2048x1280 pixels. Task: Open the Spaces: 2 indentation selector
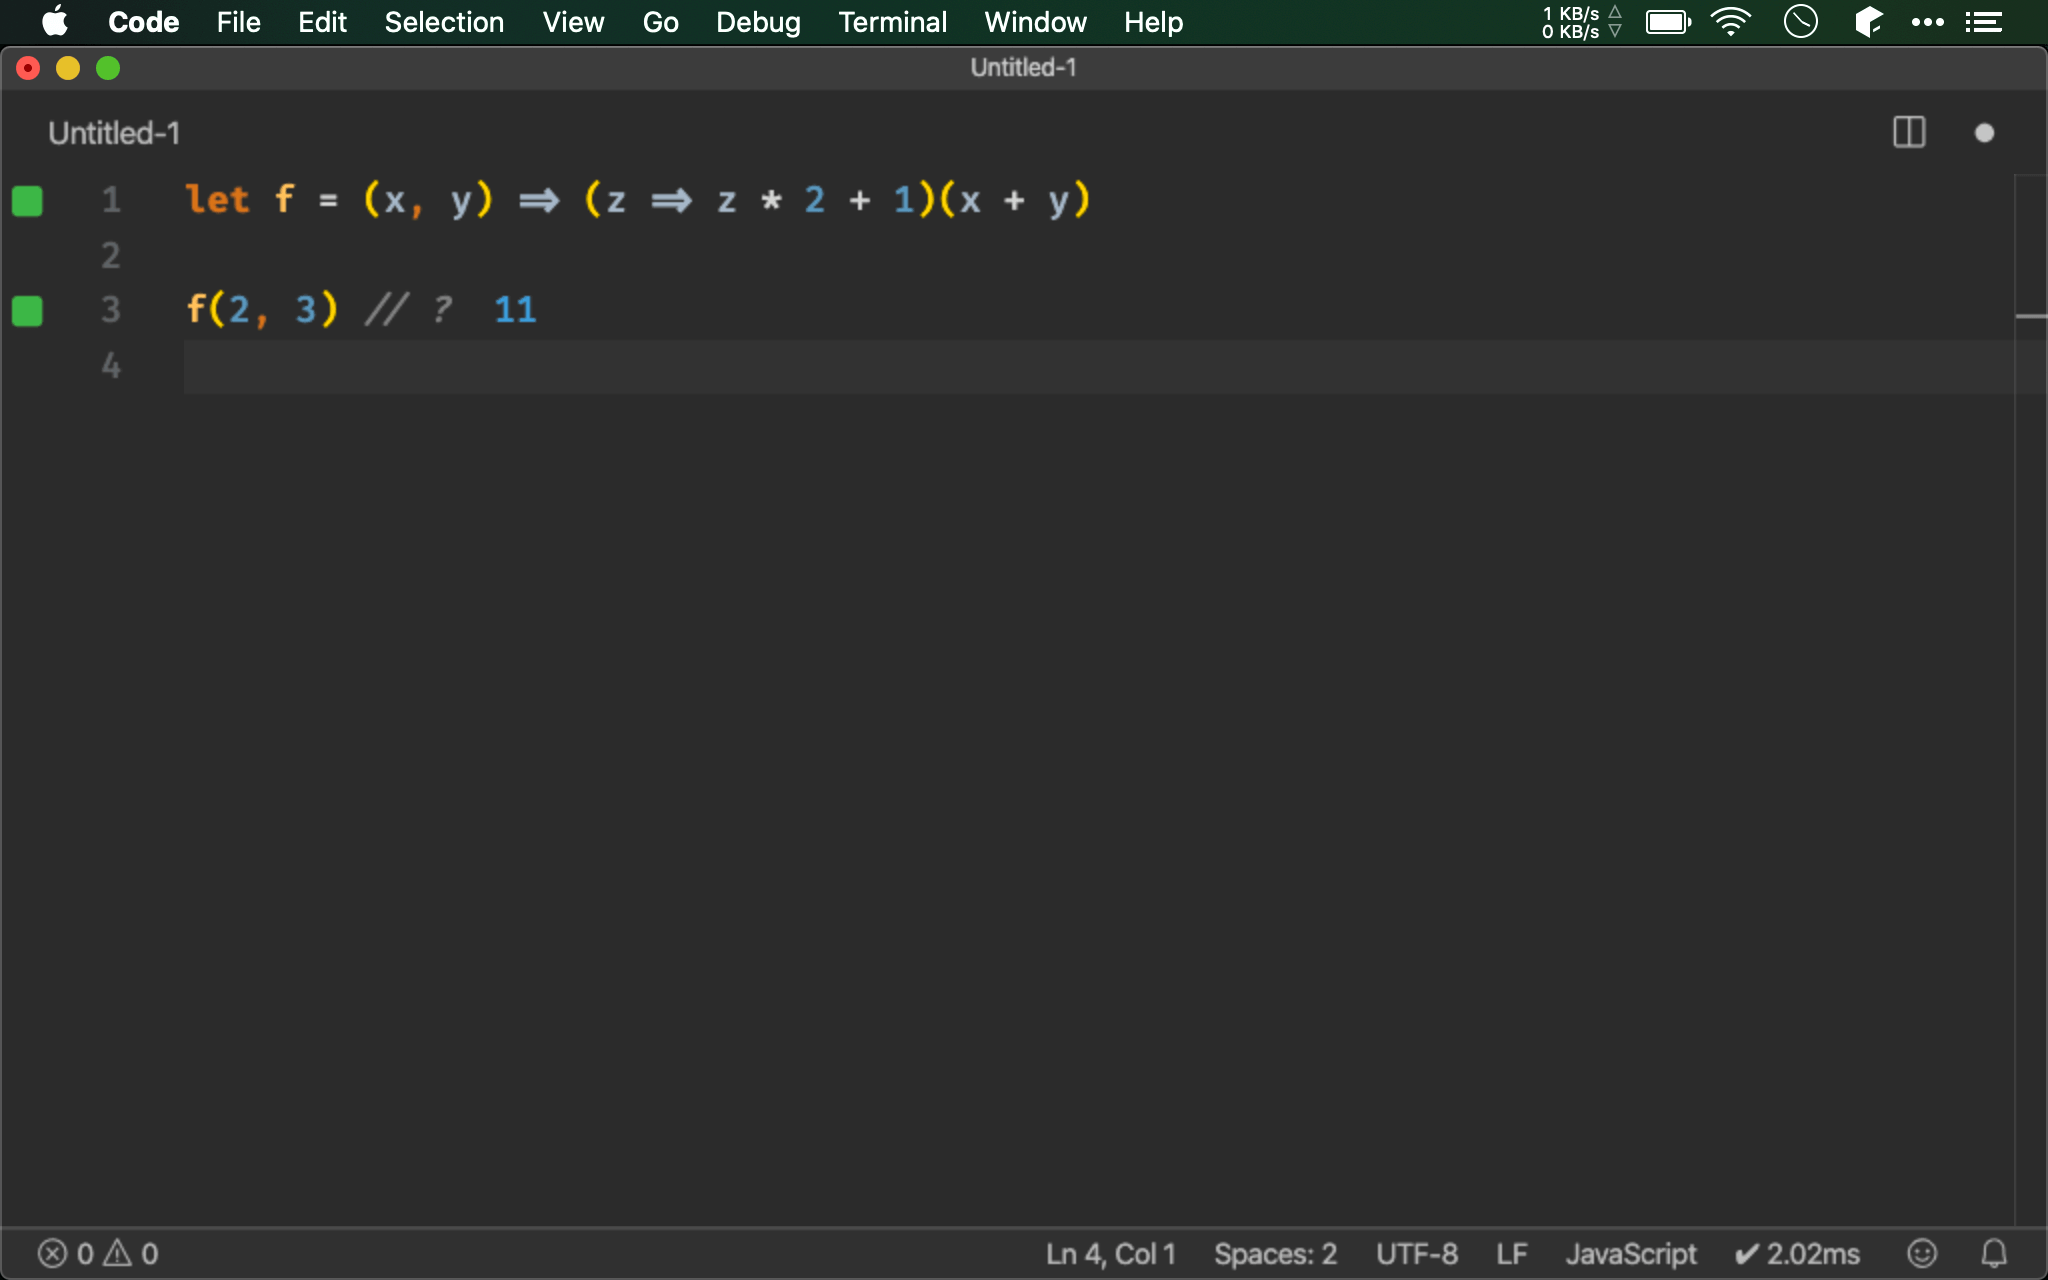pyautogui.click(x=1275, y=1253)
